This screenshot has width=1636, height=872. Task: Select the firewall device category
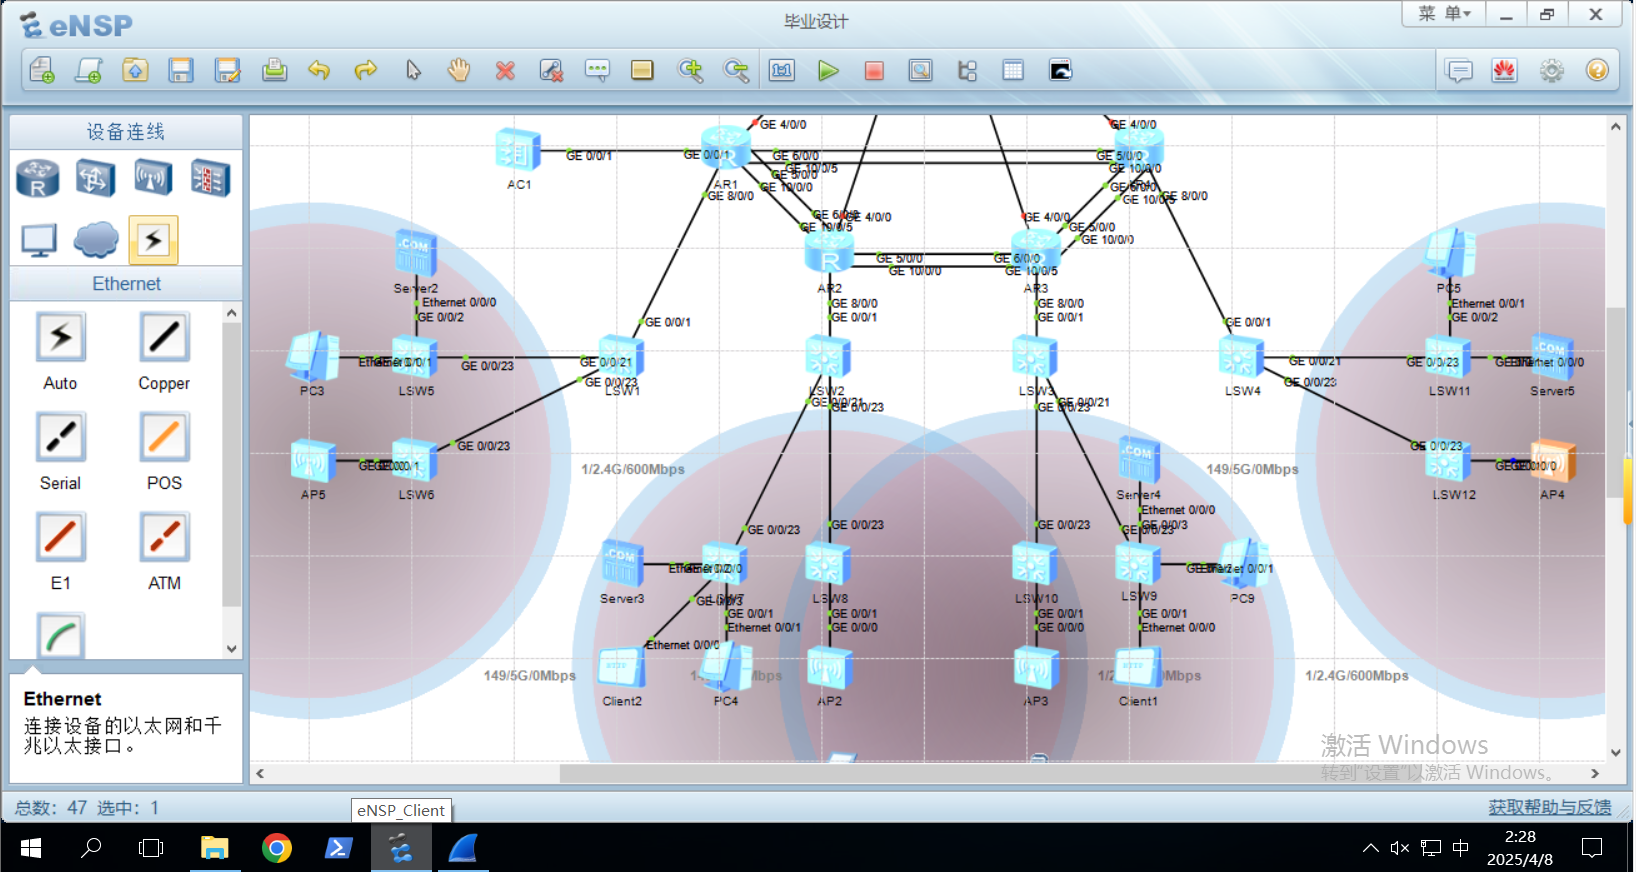[210, 179]
